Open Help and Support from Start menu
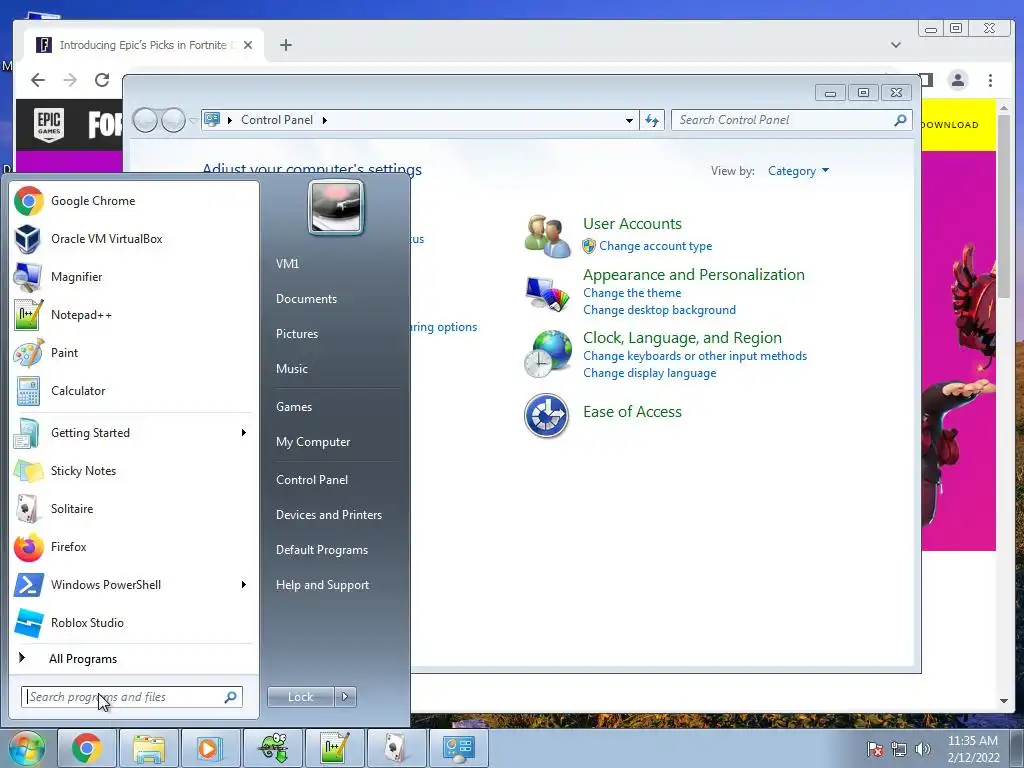This screenshot has height=768, width=1024. pos(322,586)
